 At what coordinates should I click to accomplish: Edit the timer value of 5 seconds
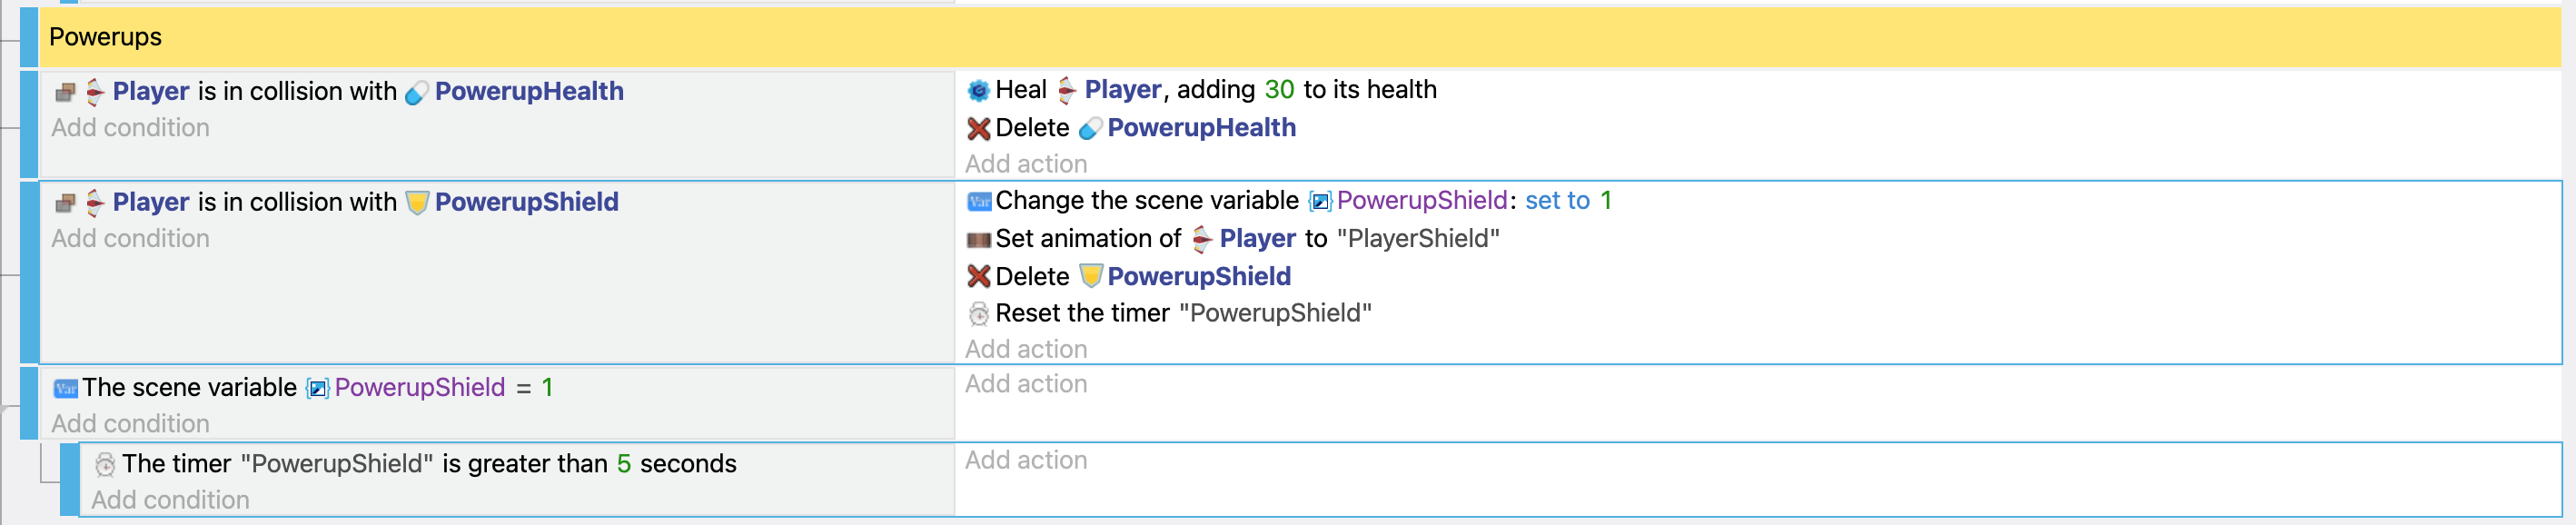pyautogui.click(x=623, y=464)
